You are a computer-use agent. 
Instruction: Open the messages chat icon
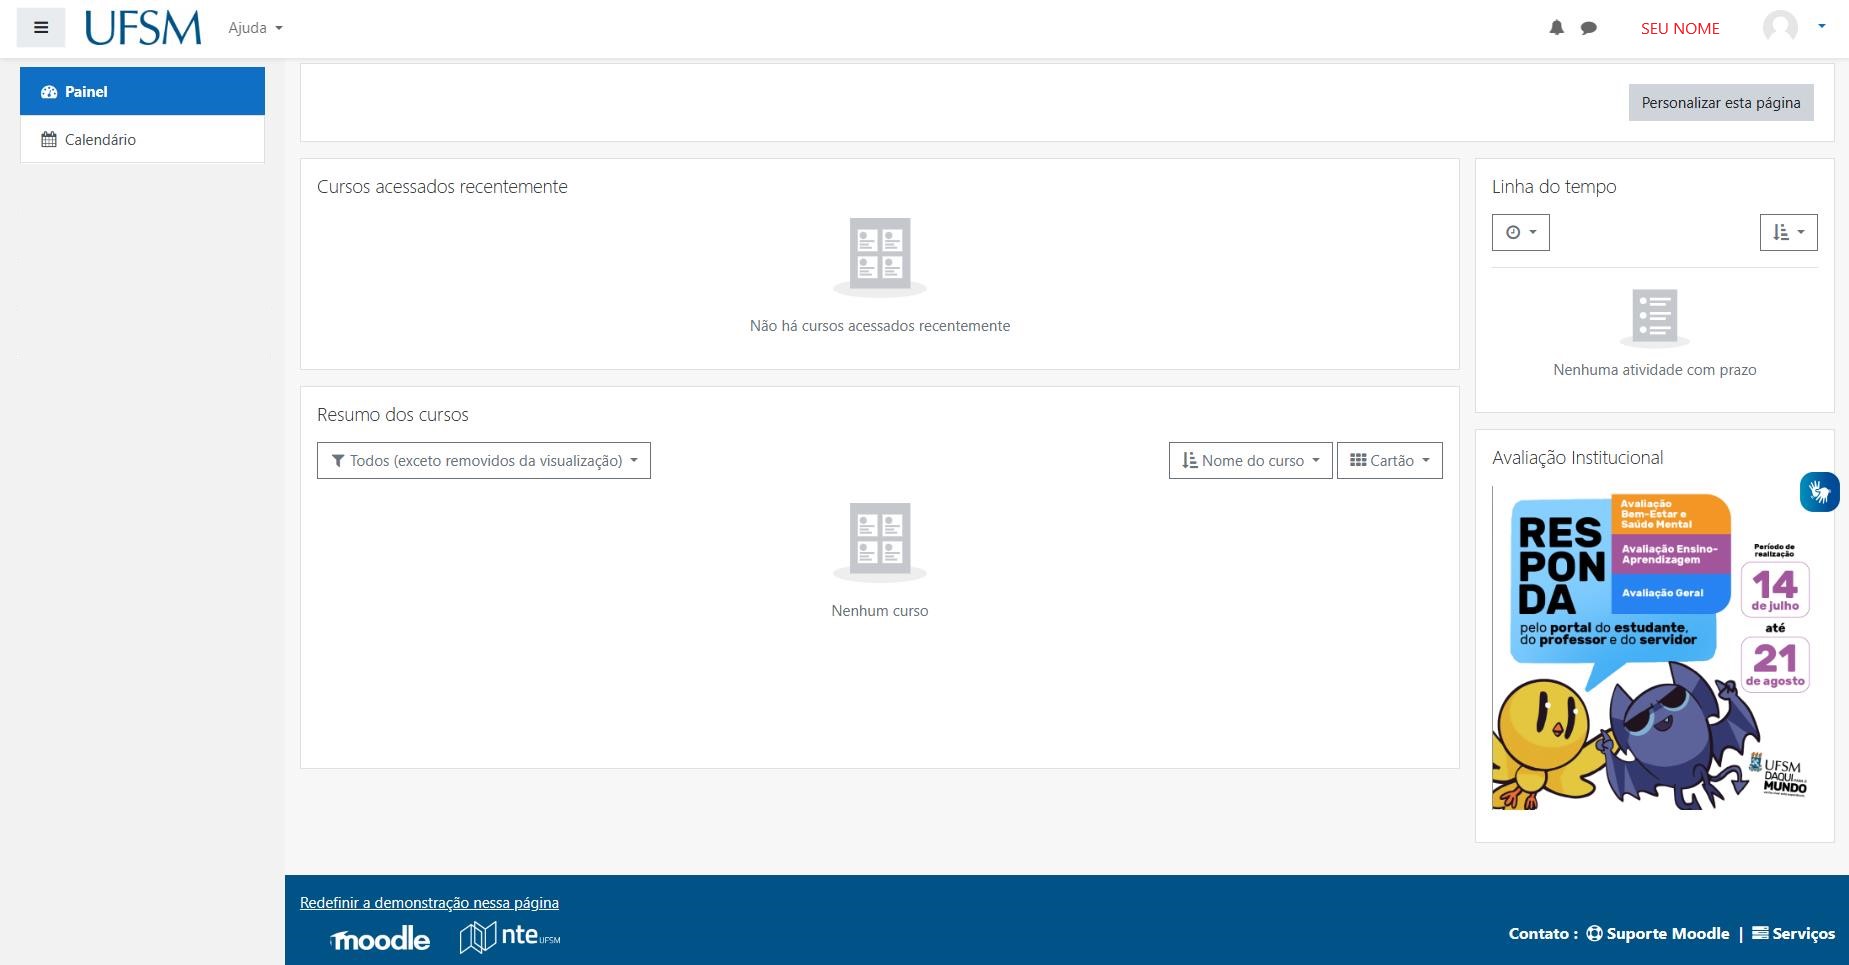coord(1588,28)
